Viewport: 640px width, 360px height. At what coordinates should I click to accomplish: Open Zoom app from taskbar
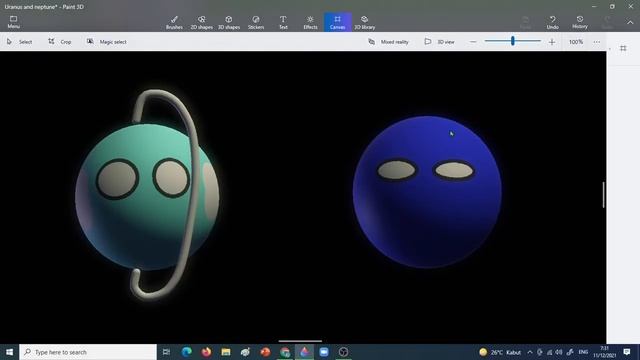324,352
